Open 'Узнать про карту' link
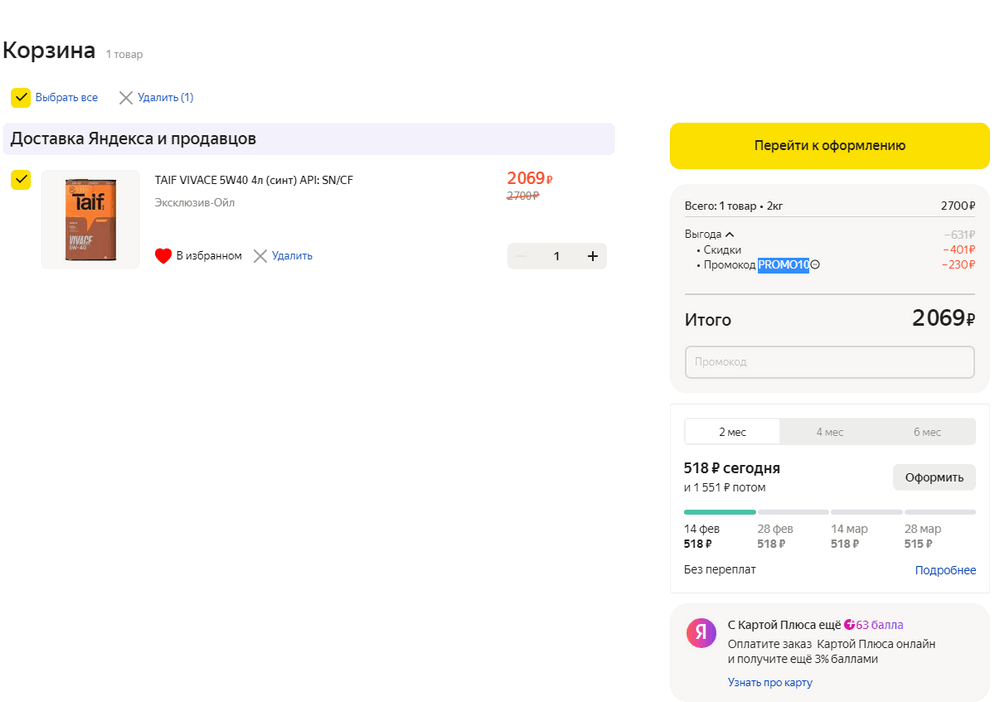 click(x=770, y=682)
